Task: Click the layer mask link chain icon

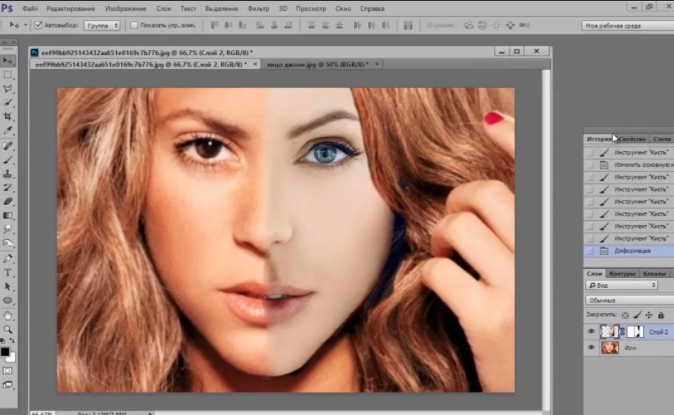Action: (x=622, y=332)
